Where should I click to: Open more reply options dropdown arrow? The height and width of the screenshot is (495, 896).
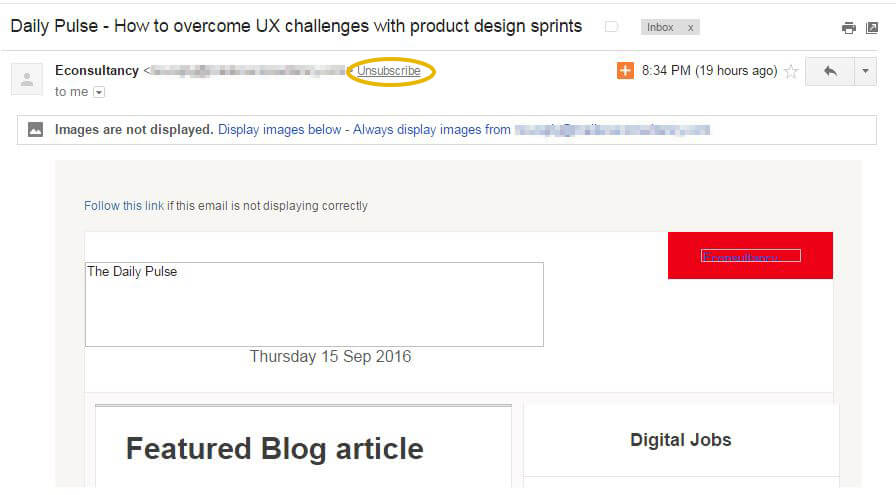click(865, 71)
